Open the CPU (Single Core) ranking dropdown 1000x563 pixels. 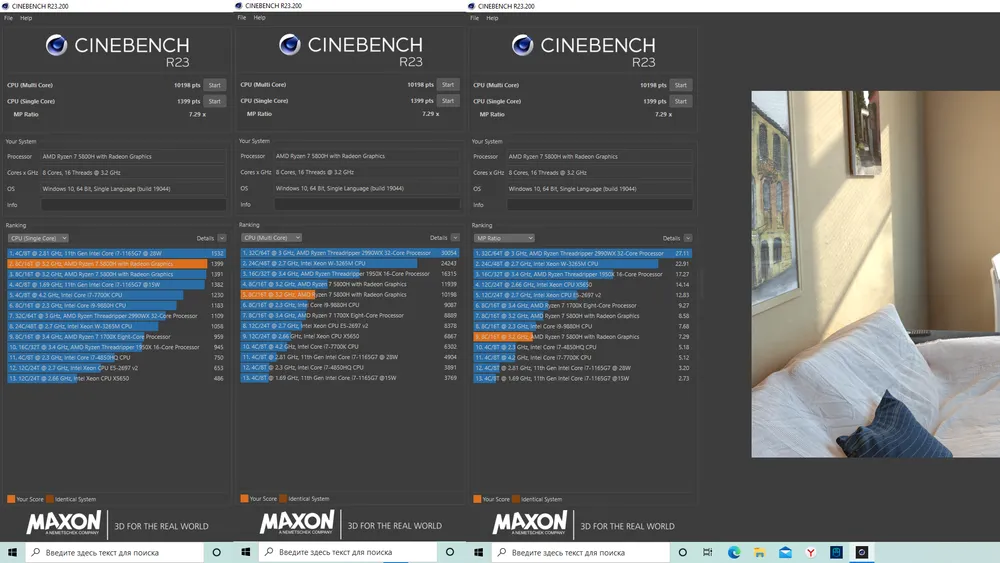point(38,238)
